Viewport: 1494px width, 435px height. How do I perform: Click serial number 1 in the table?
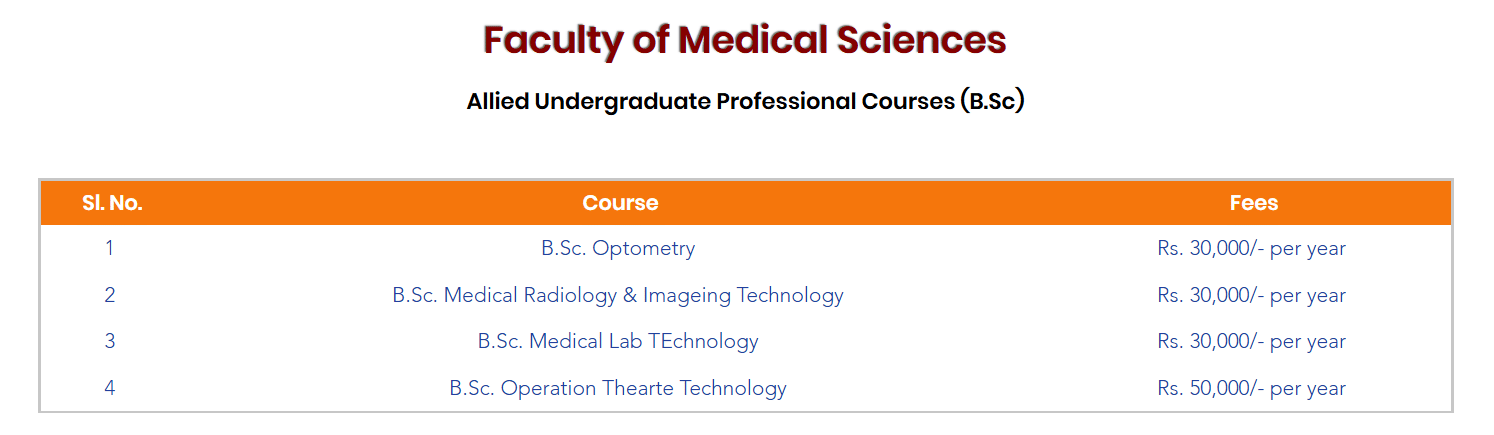coord(109,248)
